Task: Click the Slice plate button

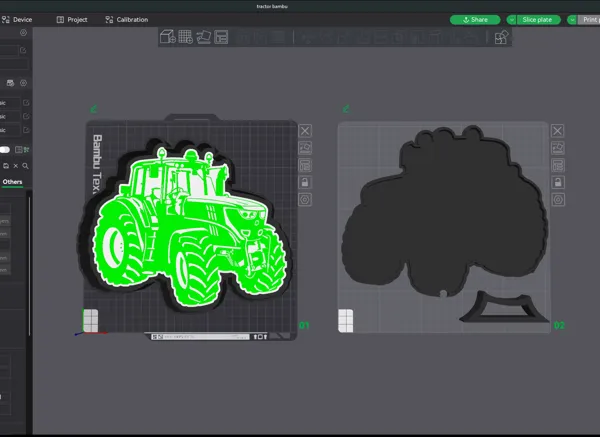Action: coord(538,20)
